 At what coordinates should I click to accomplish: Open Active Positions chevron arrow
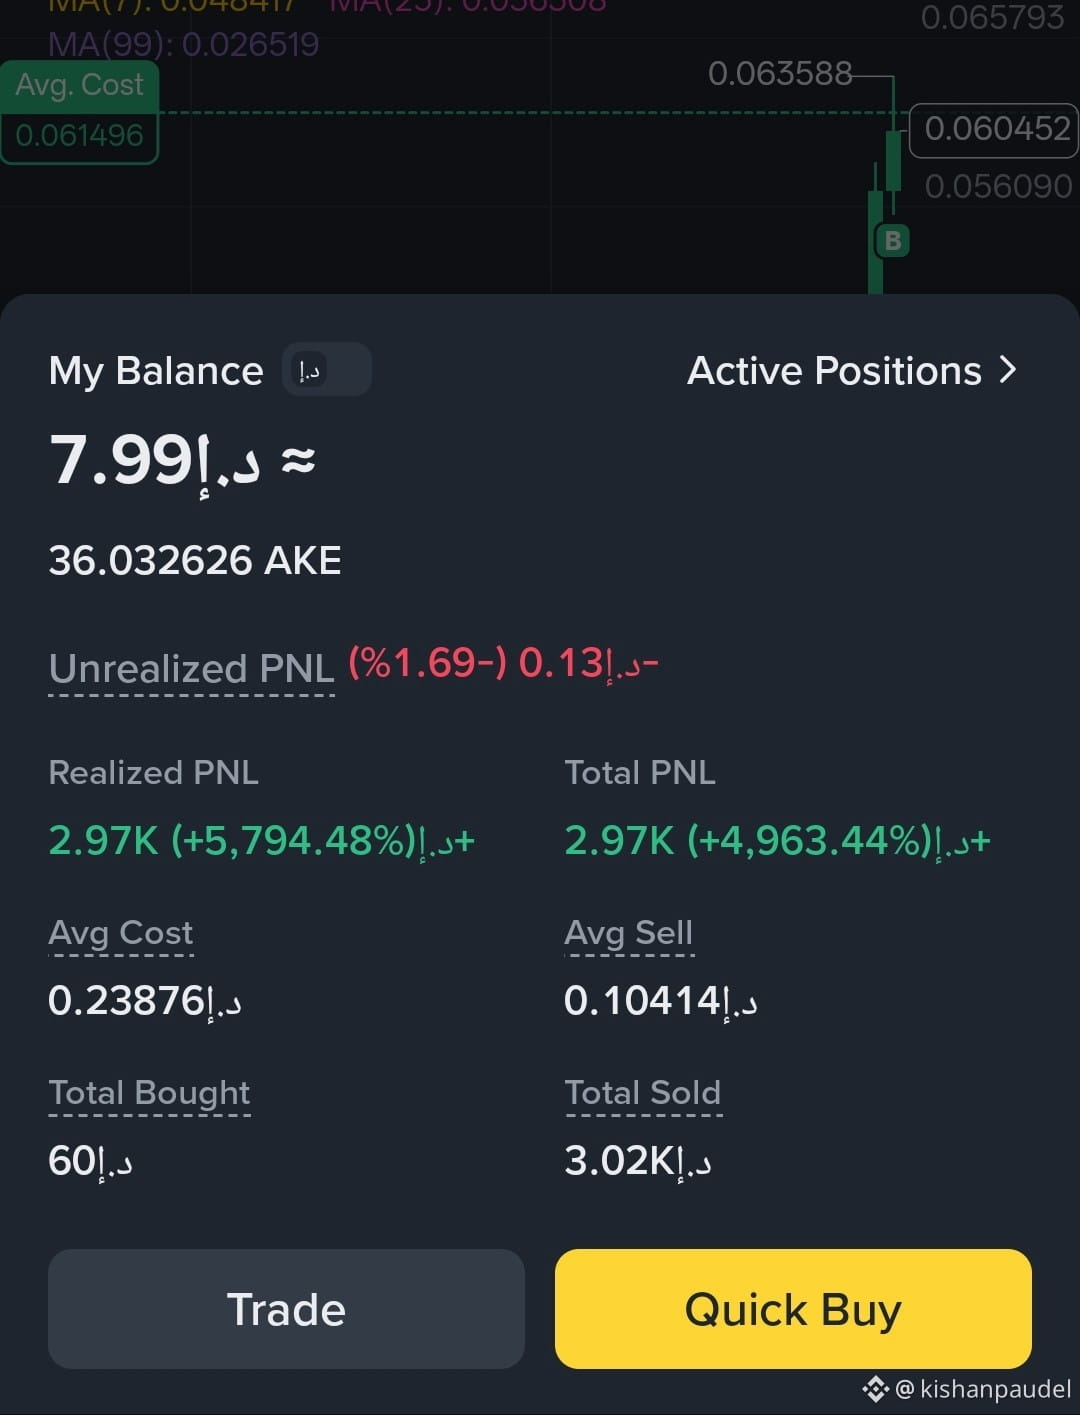pyautogui.click(x=1008, y=370)
